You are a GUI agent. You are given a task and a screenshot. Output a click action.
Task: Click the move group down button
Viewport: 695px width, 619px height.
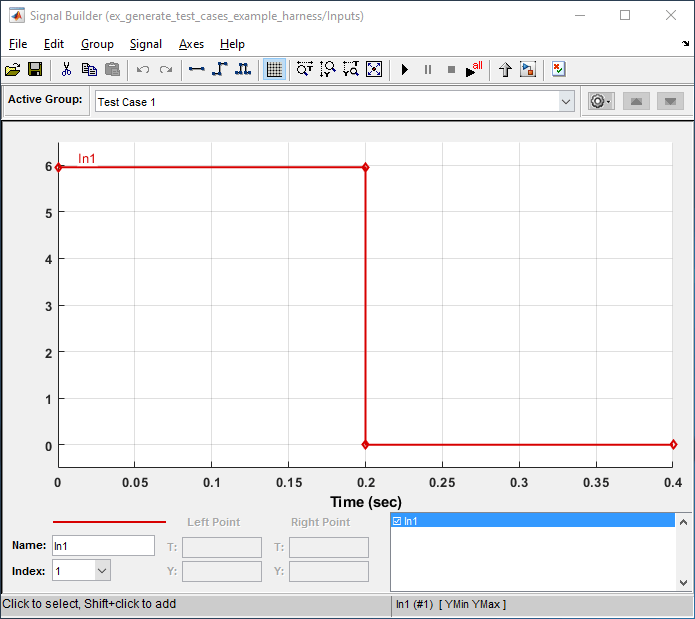pos(670,101)
